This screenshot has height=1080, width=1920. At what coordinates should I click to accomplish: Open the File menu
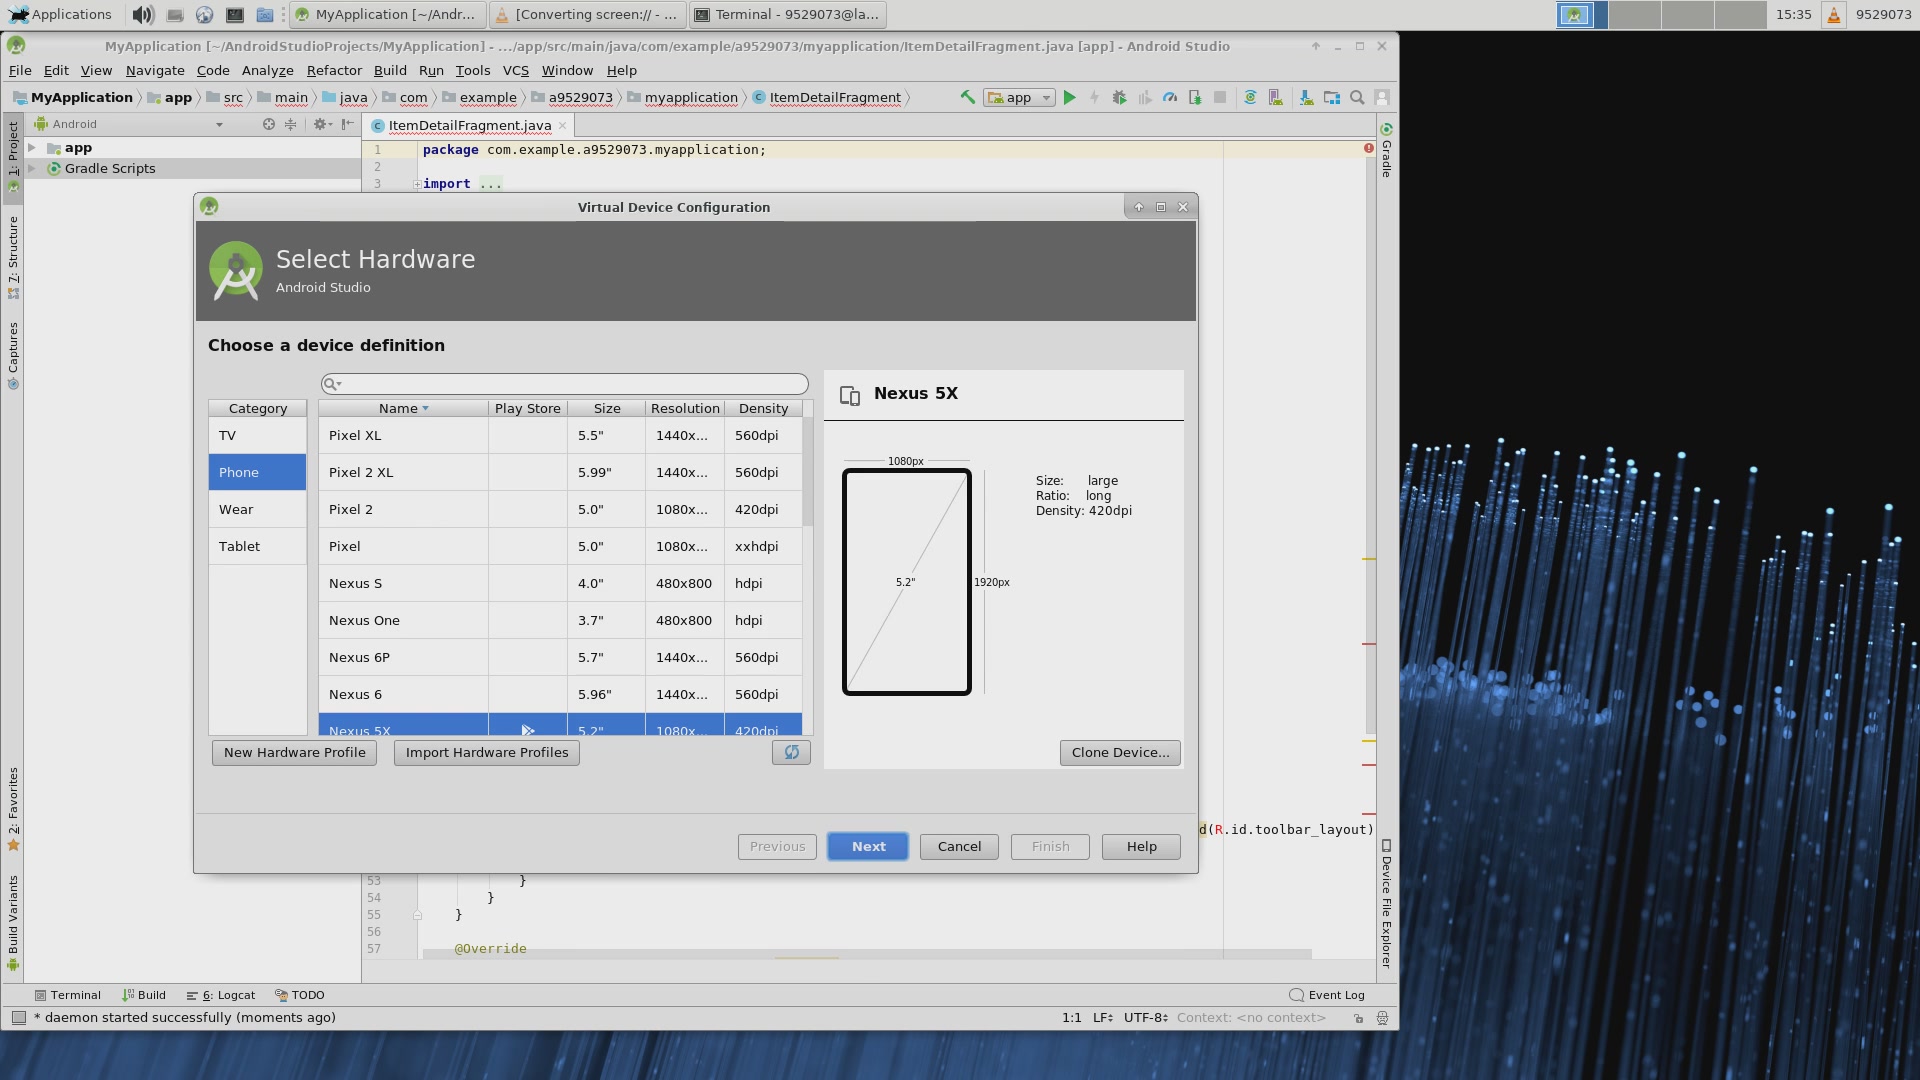click(20, 70)
